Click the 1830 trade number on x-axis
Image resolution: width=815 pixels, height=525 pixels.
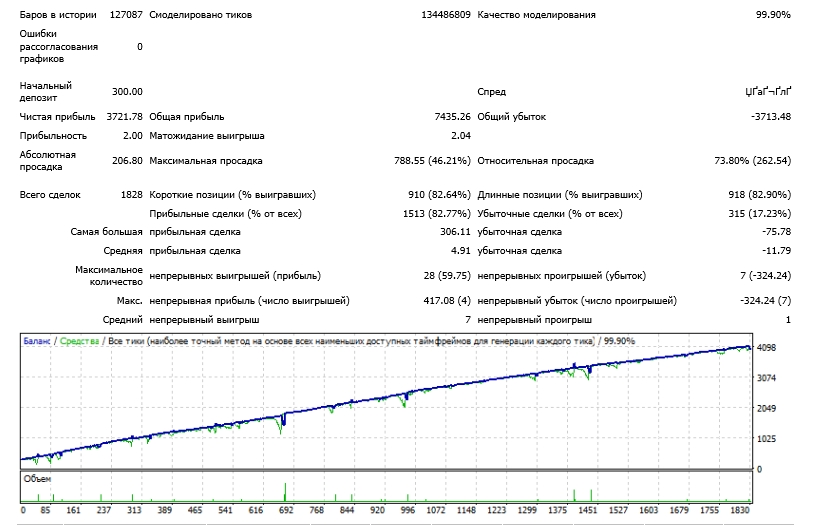740,510
